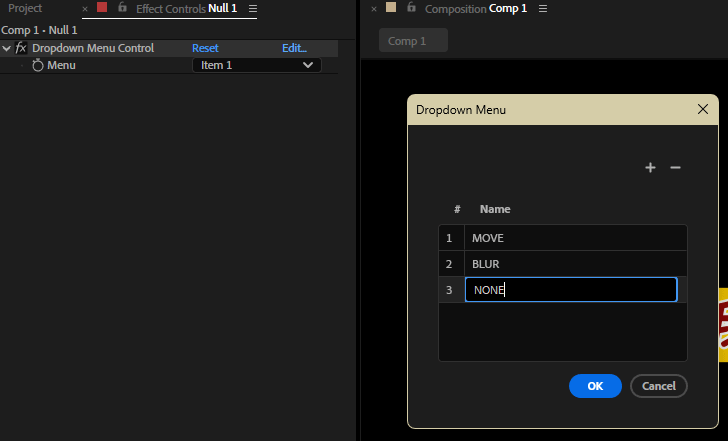The width and height of the screenshot is (728, 441).
Task: Expand the Menu property twirl arrow
Action: 22,65
